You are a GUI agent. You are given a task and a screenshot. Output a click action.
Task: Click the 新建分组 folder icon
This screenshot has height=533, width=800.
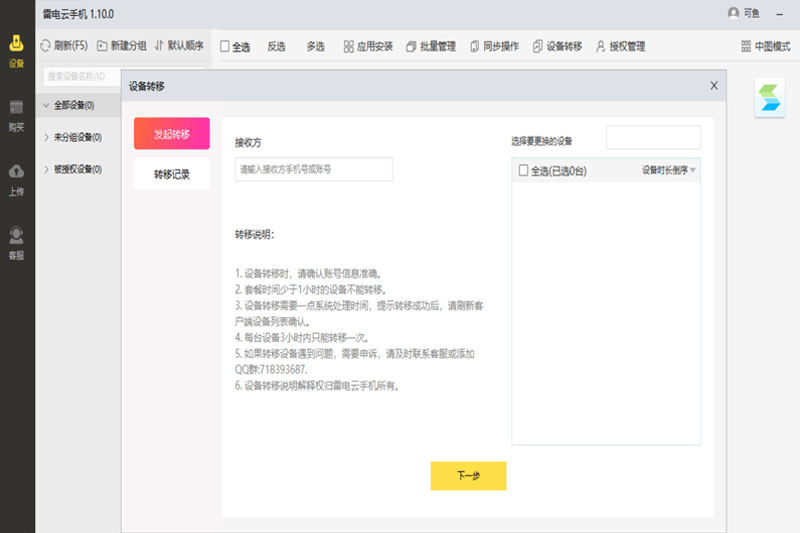pos(102,46)
